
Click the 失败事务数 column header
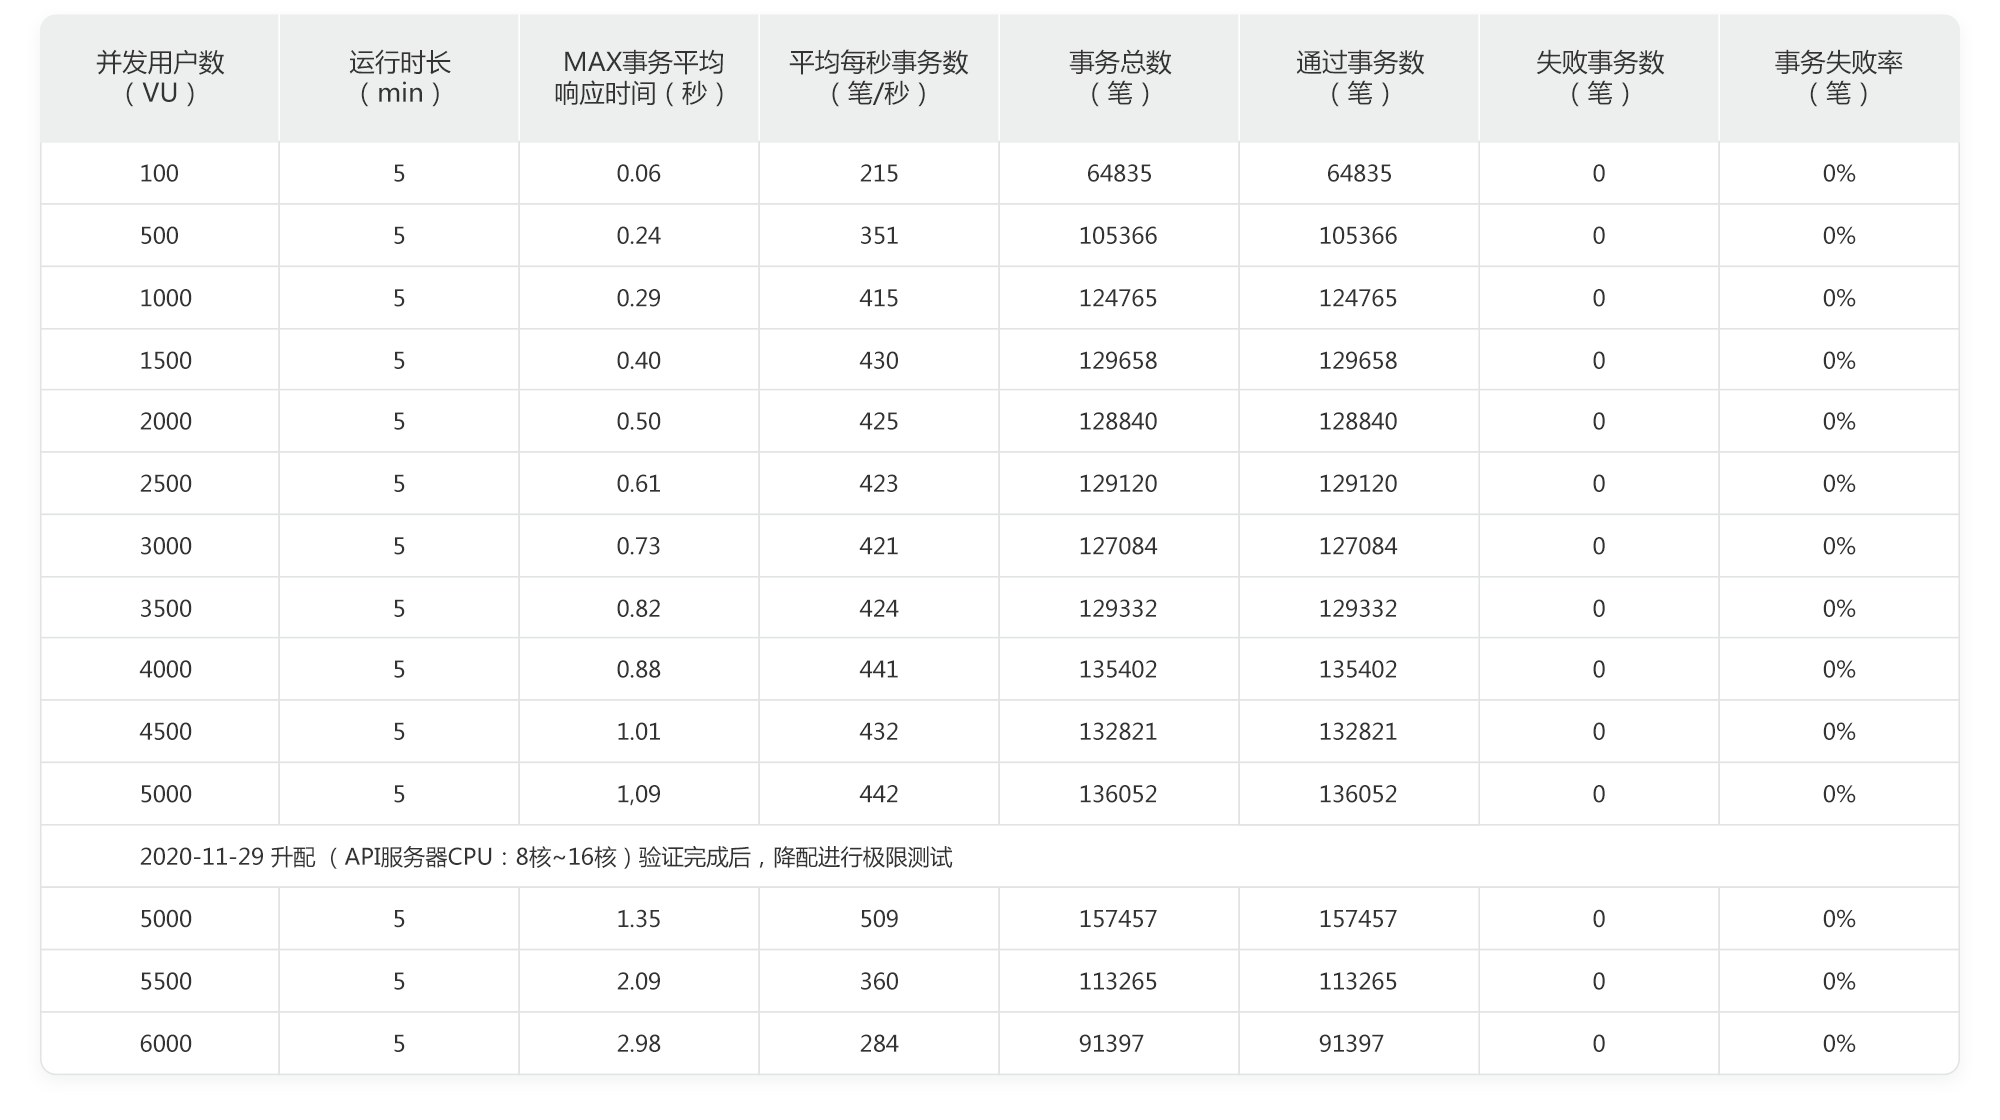tap(1599, 78)
